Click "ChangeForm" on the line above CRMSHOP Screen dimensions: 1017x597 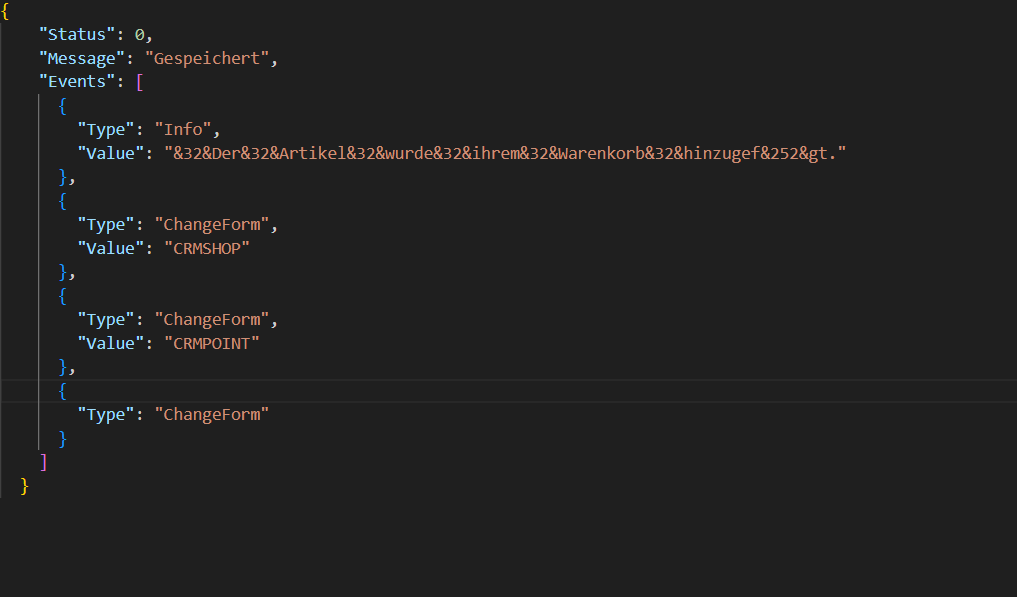coord(211,224)
